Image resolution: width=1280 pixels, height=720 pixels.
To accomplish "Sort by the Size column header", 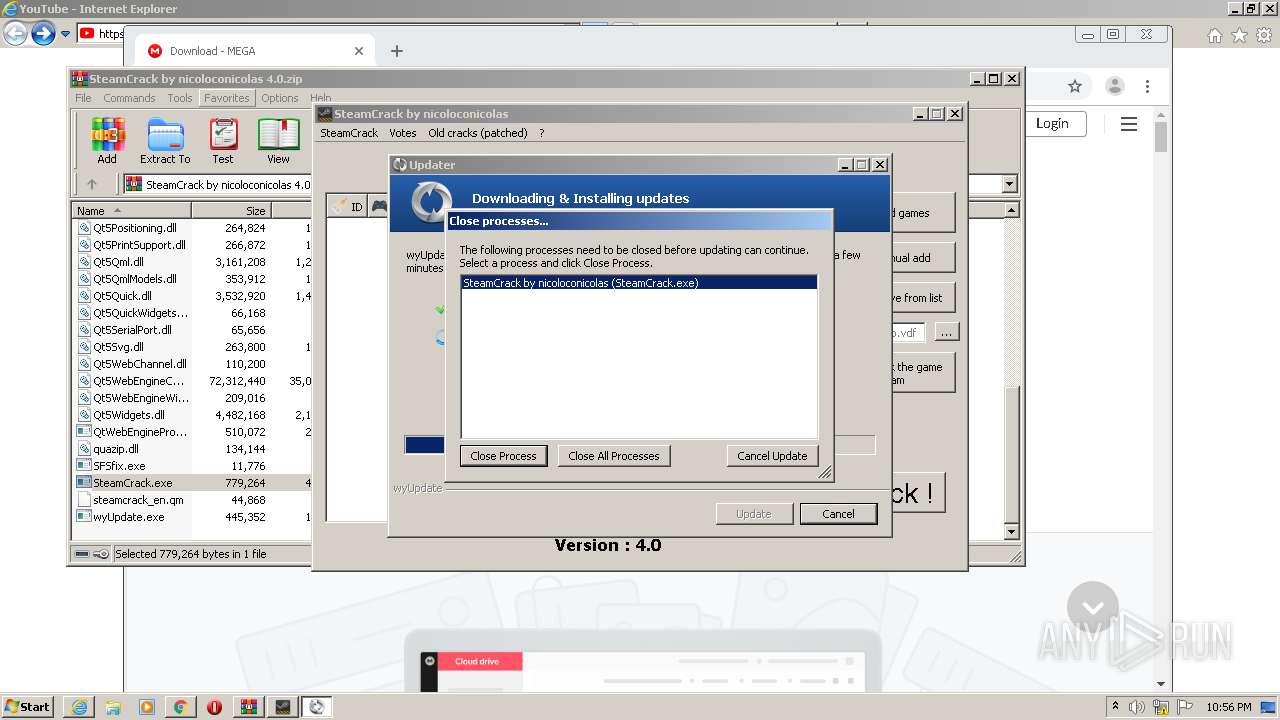I will (231, 211).
